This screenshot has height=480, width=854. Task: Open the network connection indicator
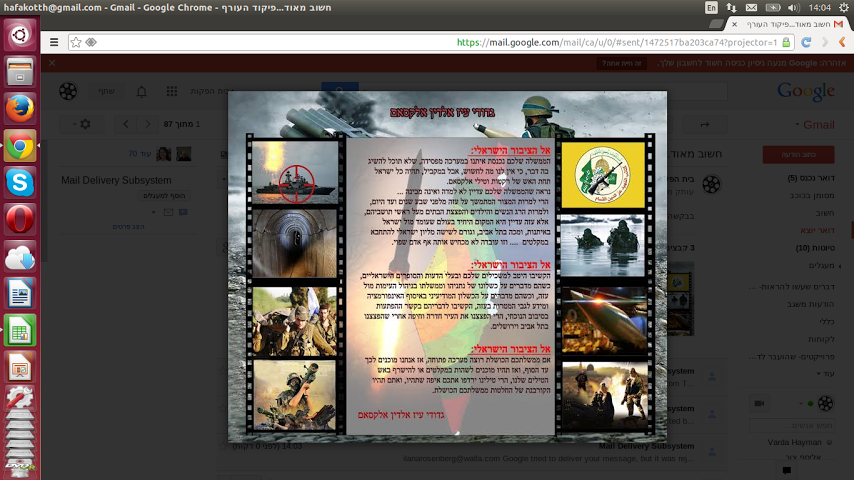(x=731, y=8)
